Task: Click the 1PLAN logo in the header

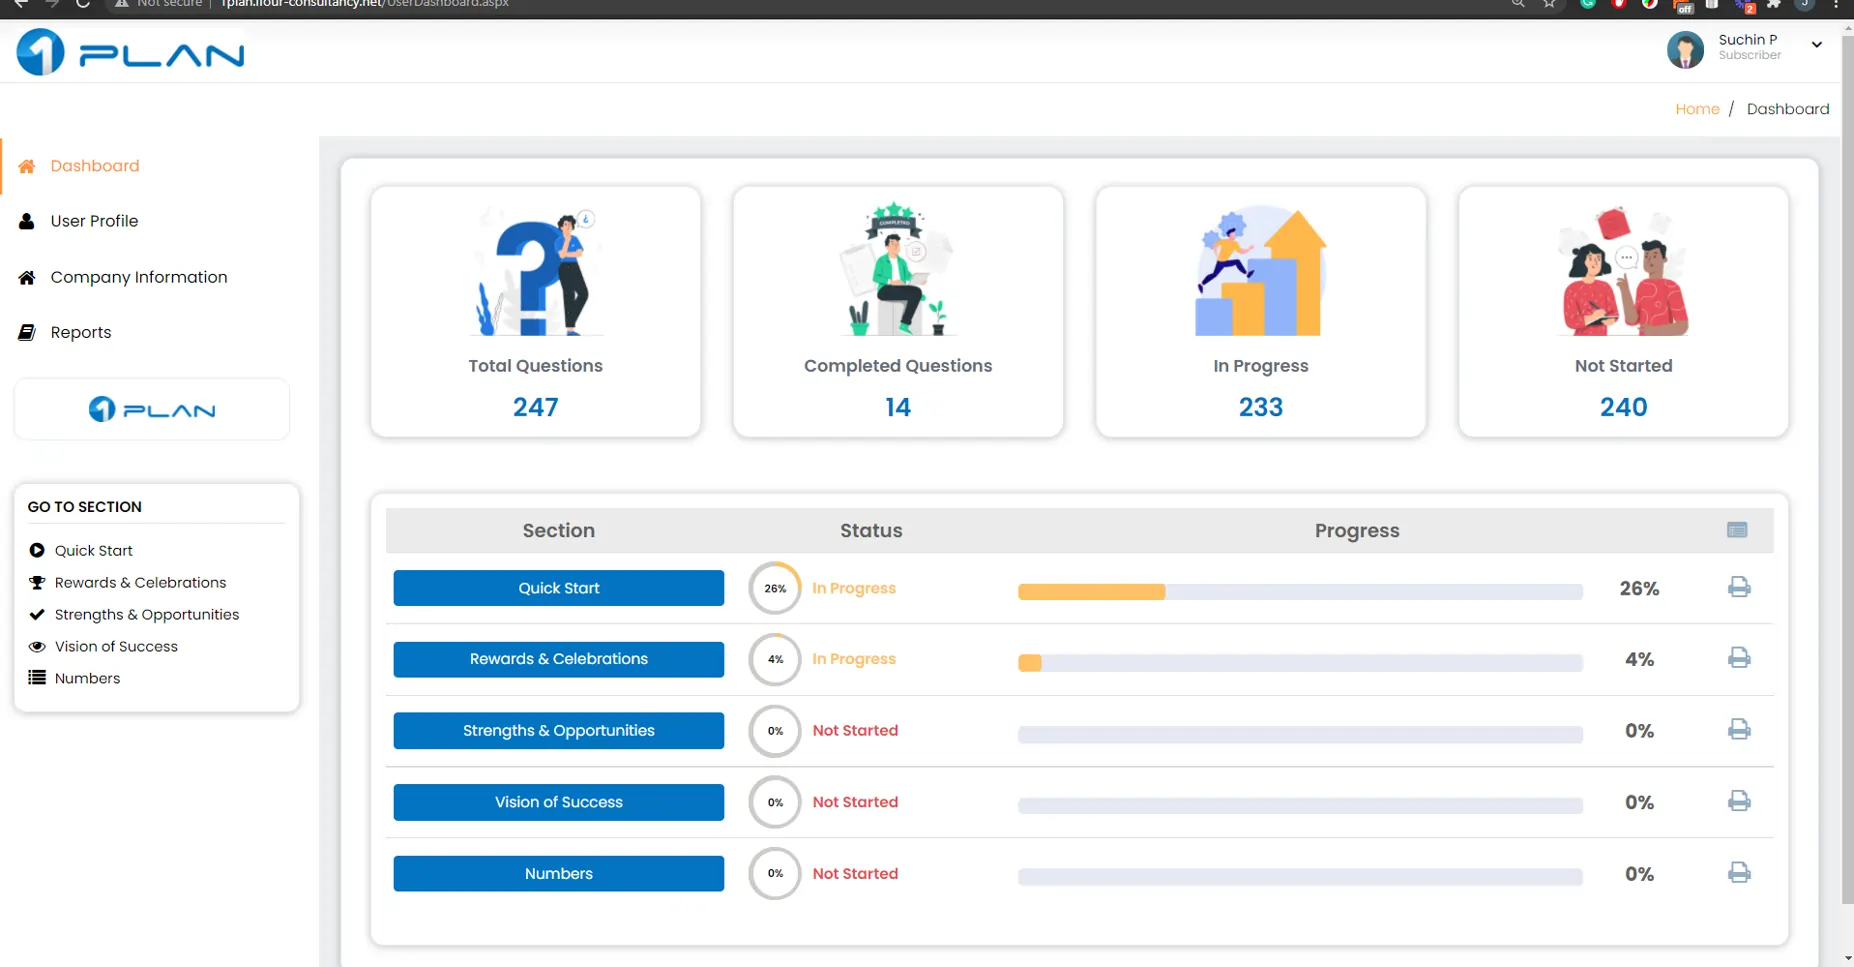Action: click(x=130, y=52)
